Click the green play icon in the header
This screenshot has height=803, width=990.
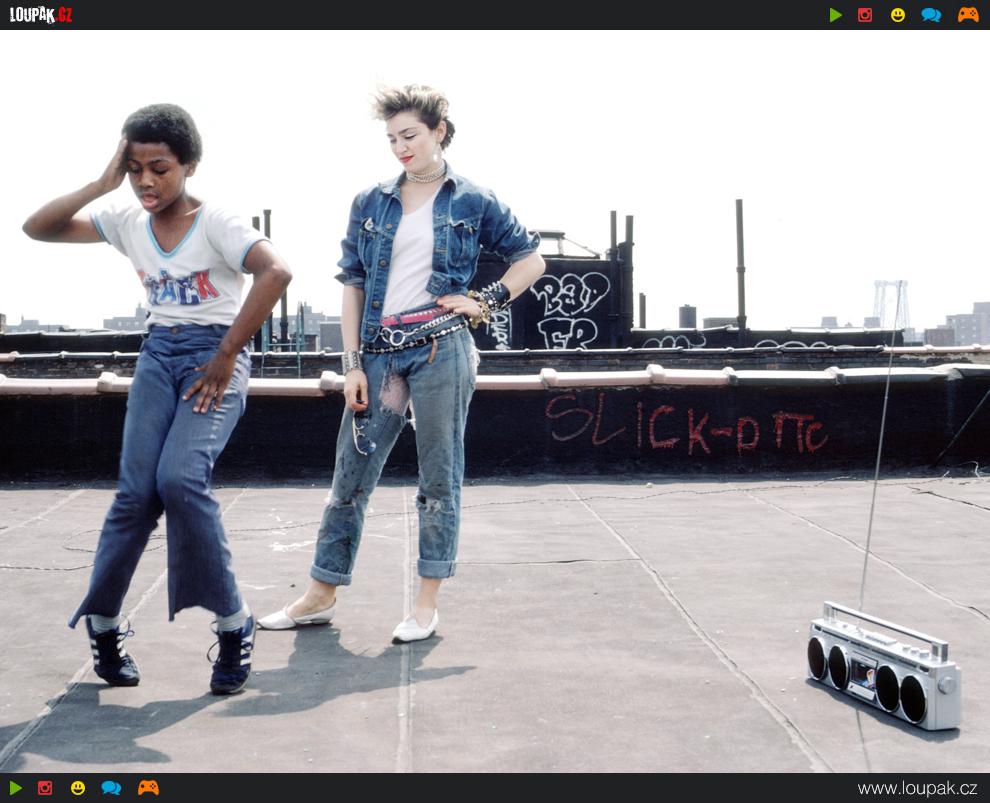coord(835,15)
